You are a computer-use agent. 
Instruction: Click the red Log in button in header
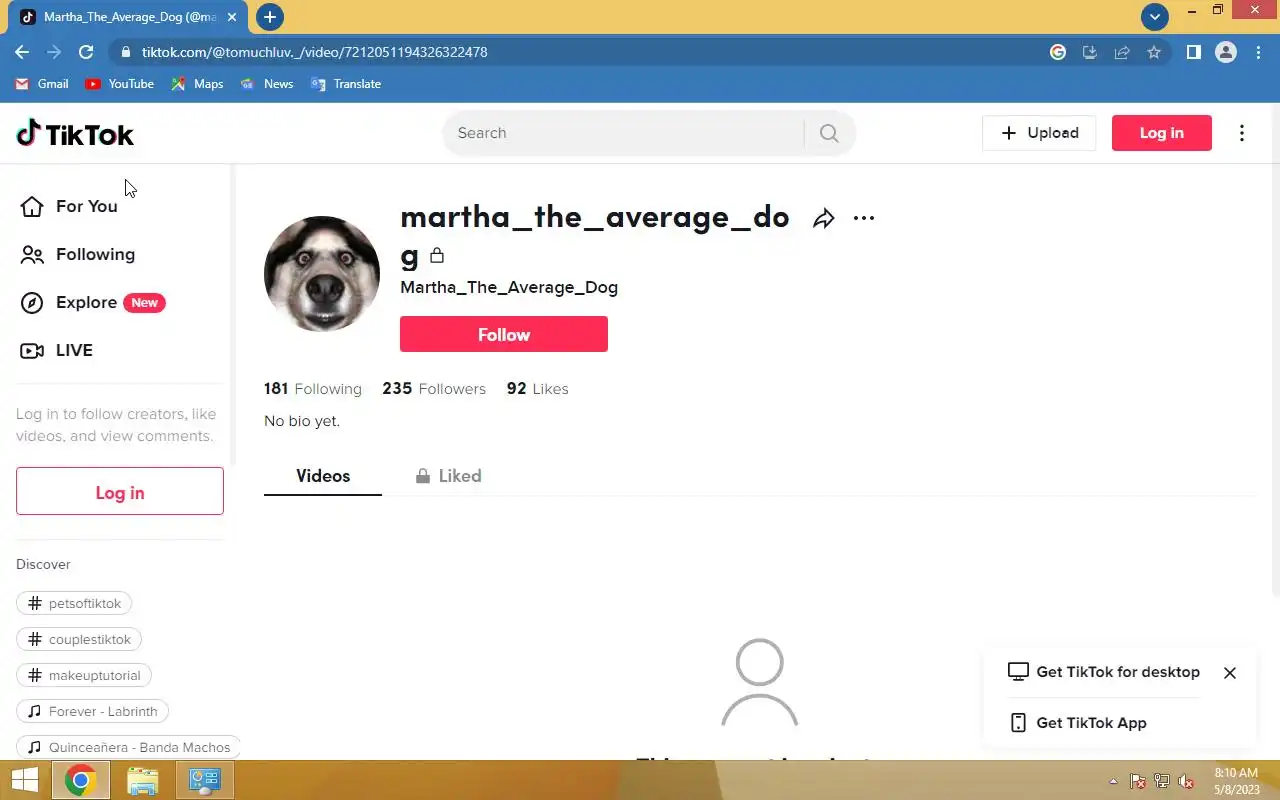1162,133
